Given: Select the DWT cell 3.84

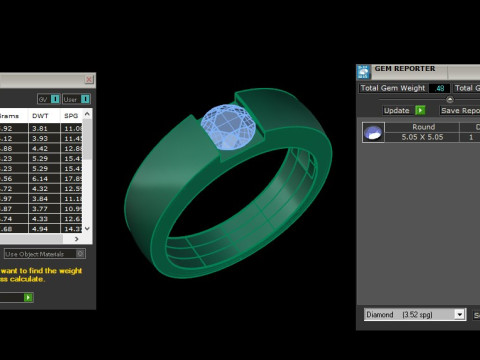Looking at the screenshot, I should (44, 199).
